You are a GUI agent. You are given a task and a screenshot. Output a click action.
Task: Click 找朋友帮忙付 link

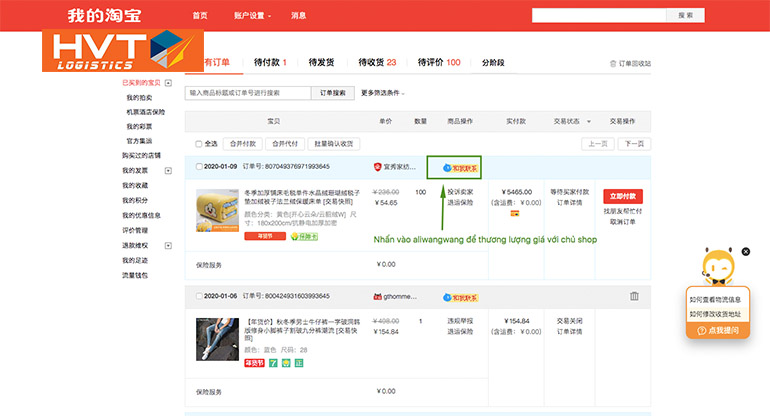pos(623,211)
